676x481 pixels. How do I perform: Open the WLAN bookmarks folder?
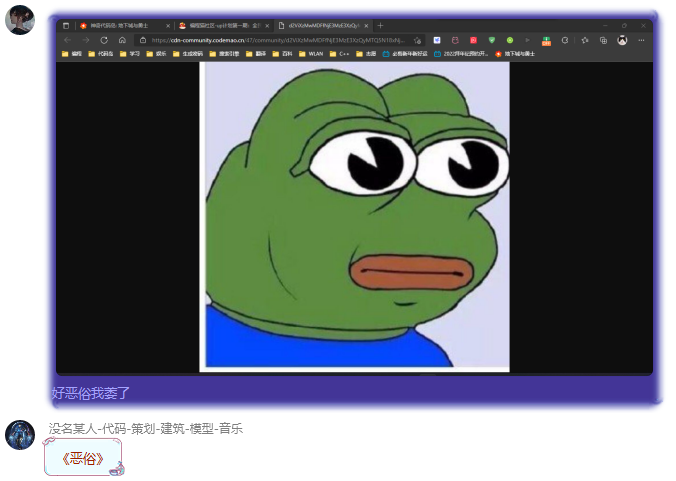pos(311,54)
